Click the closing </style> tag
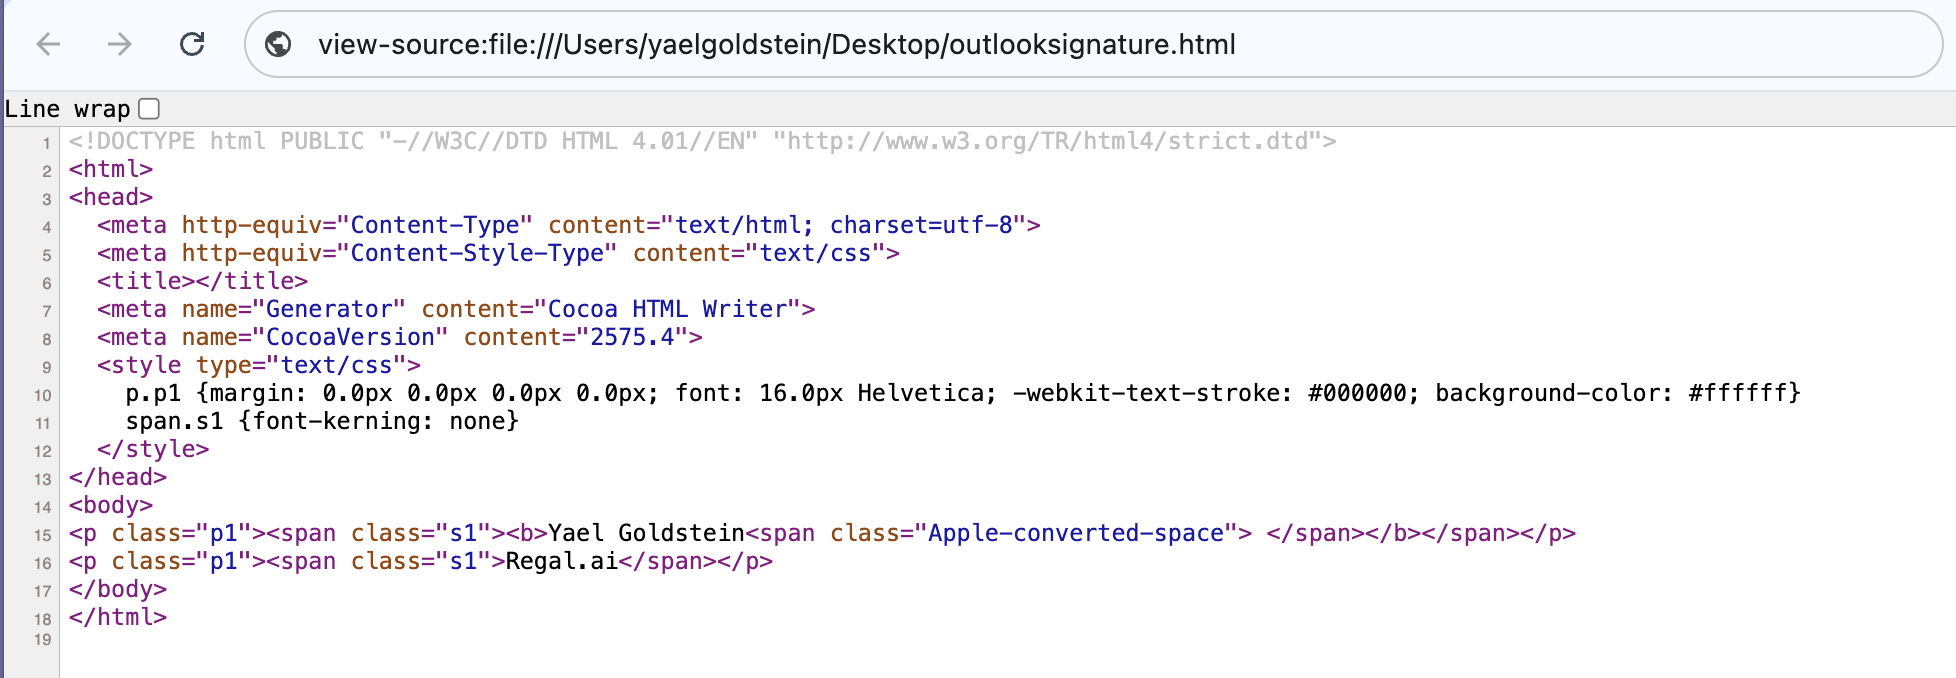1956x678 pixels. (x=153, y=449)
